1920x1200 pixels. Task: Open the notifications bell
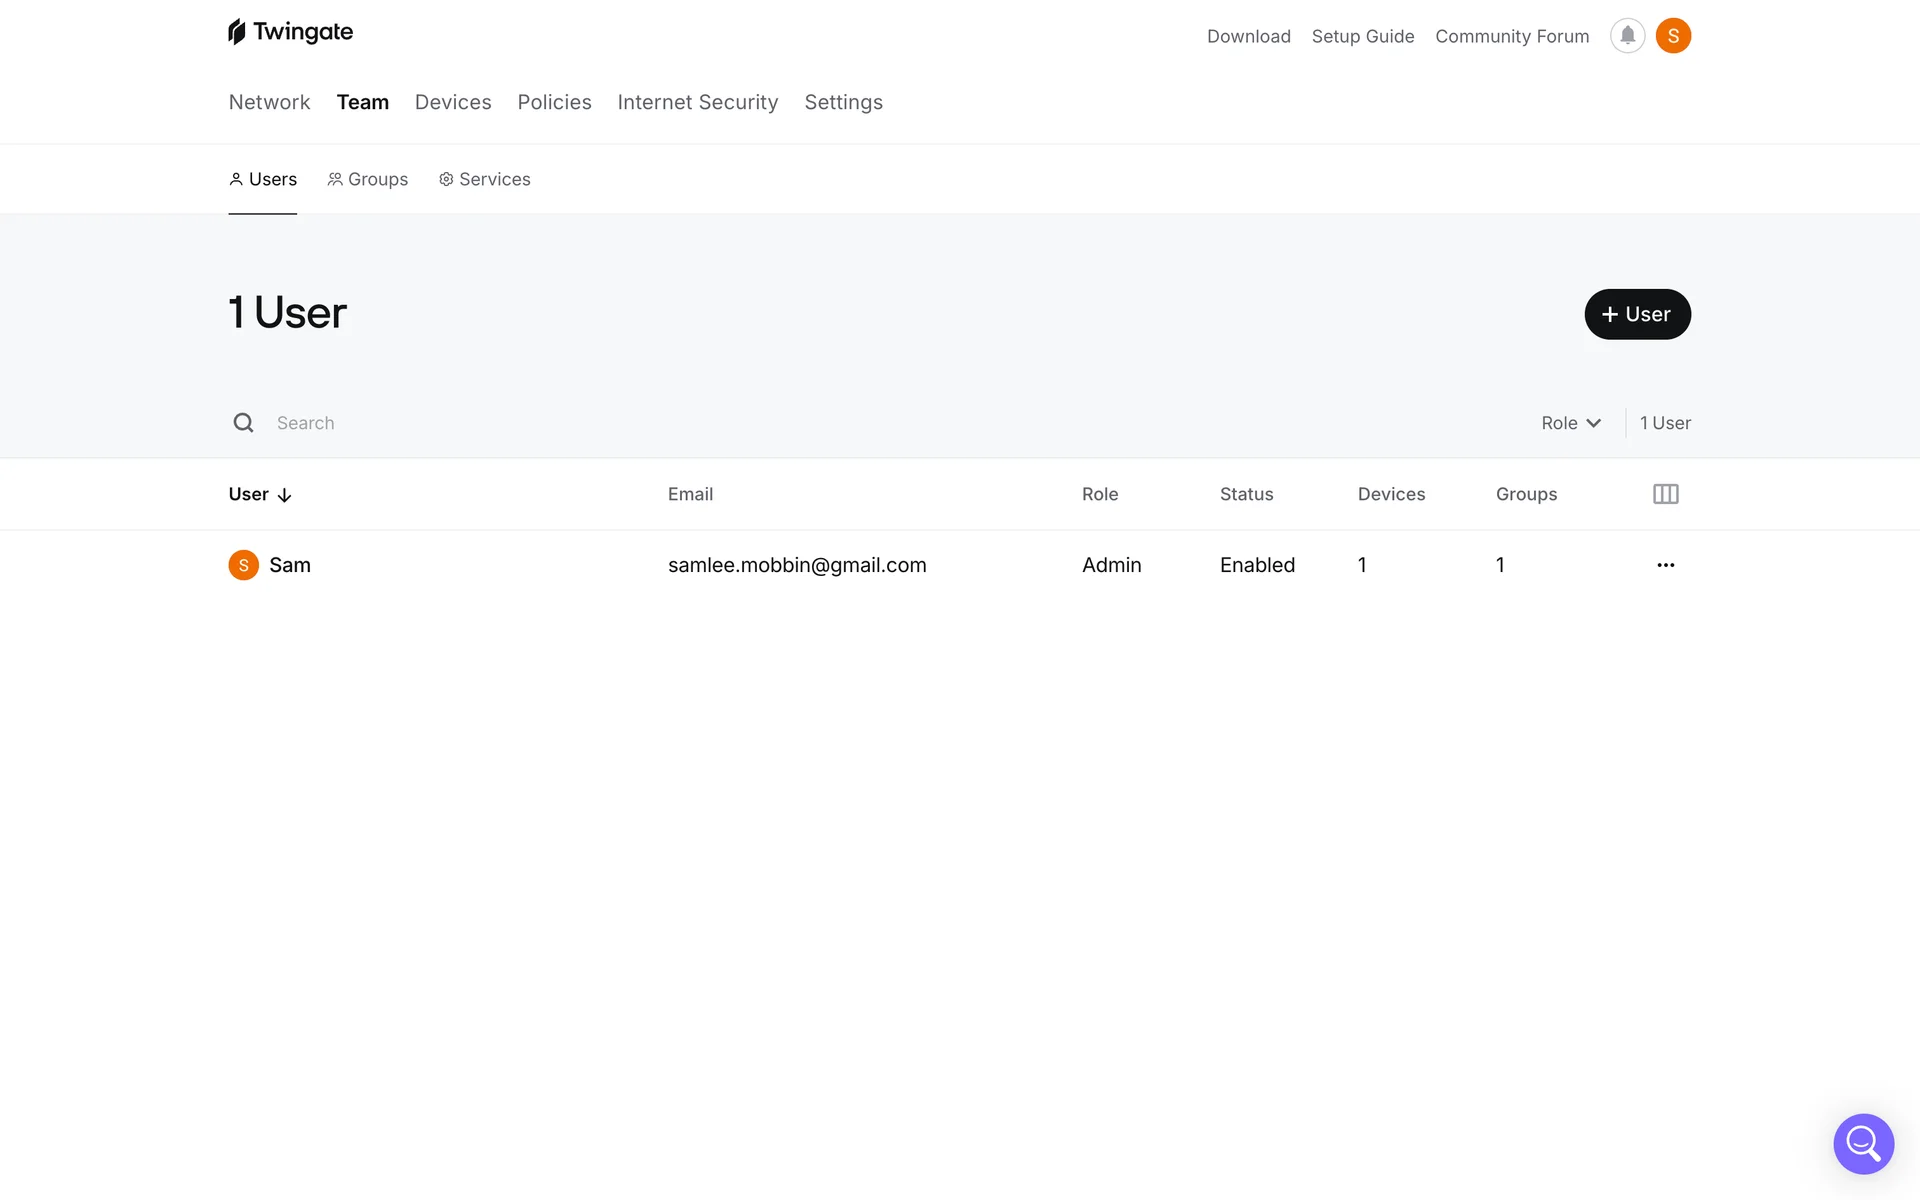1627,36
